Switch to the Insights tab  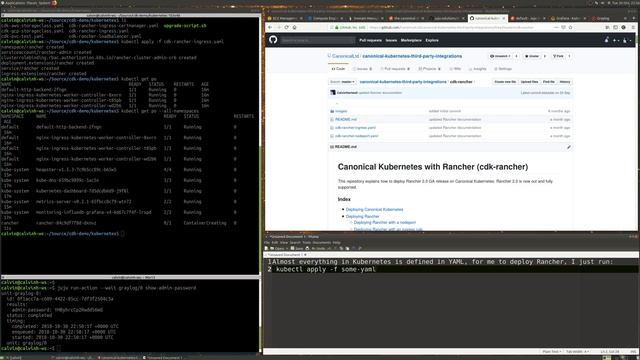(478, 69)
